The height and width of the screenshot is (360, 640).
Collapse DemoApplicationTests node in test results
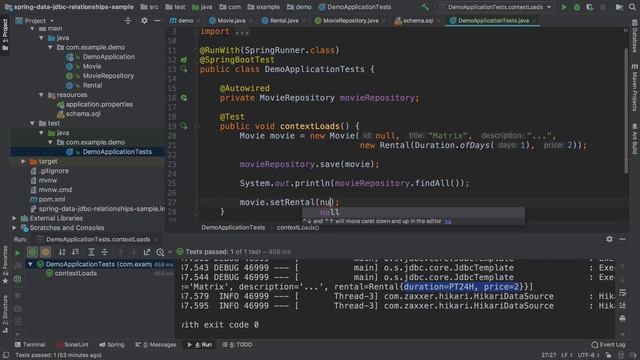[30, 264]
